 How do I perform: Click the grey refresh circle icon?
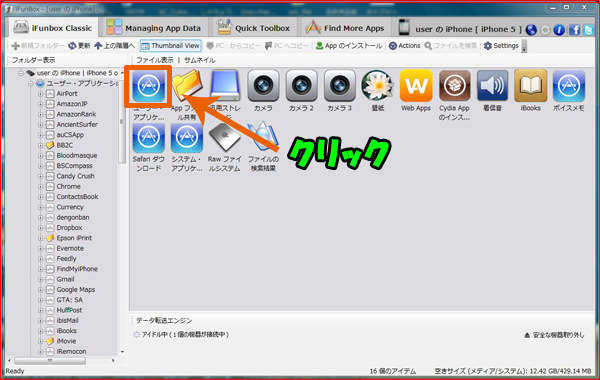545,29
